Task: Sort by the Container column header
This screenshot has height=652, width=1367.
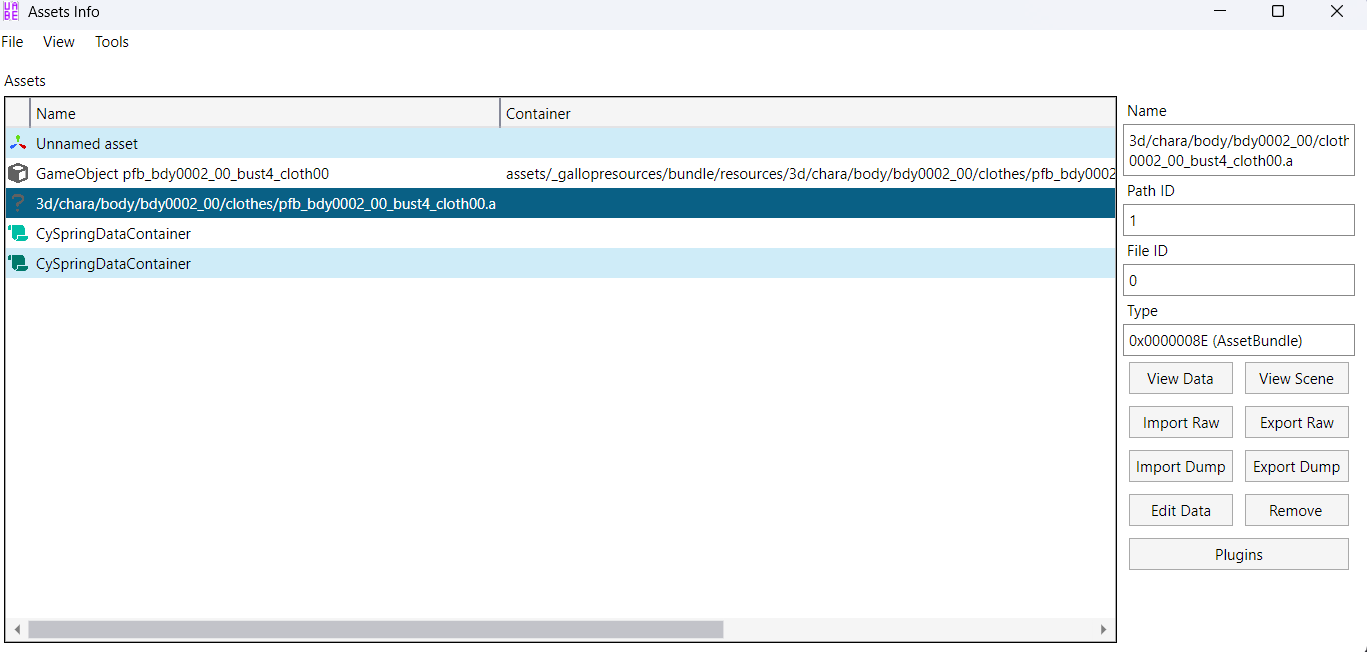Action: [807, 113]
